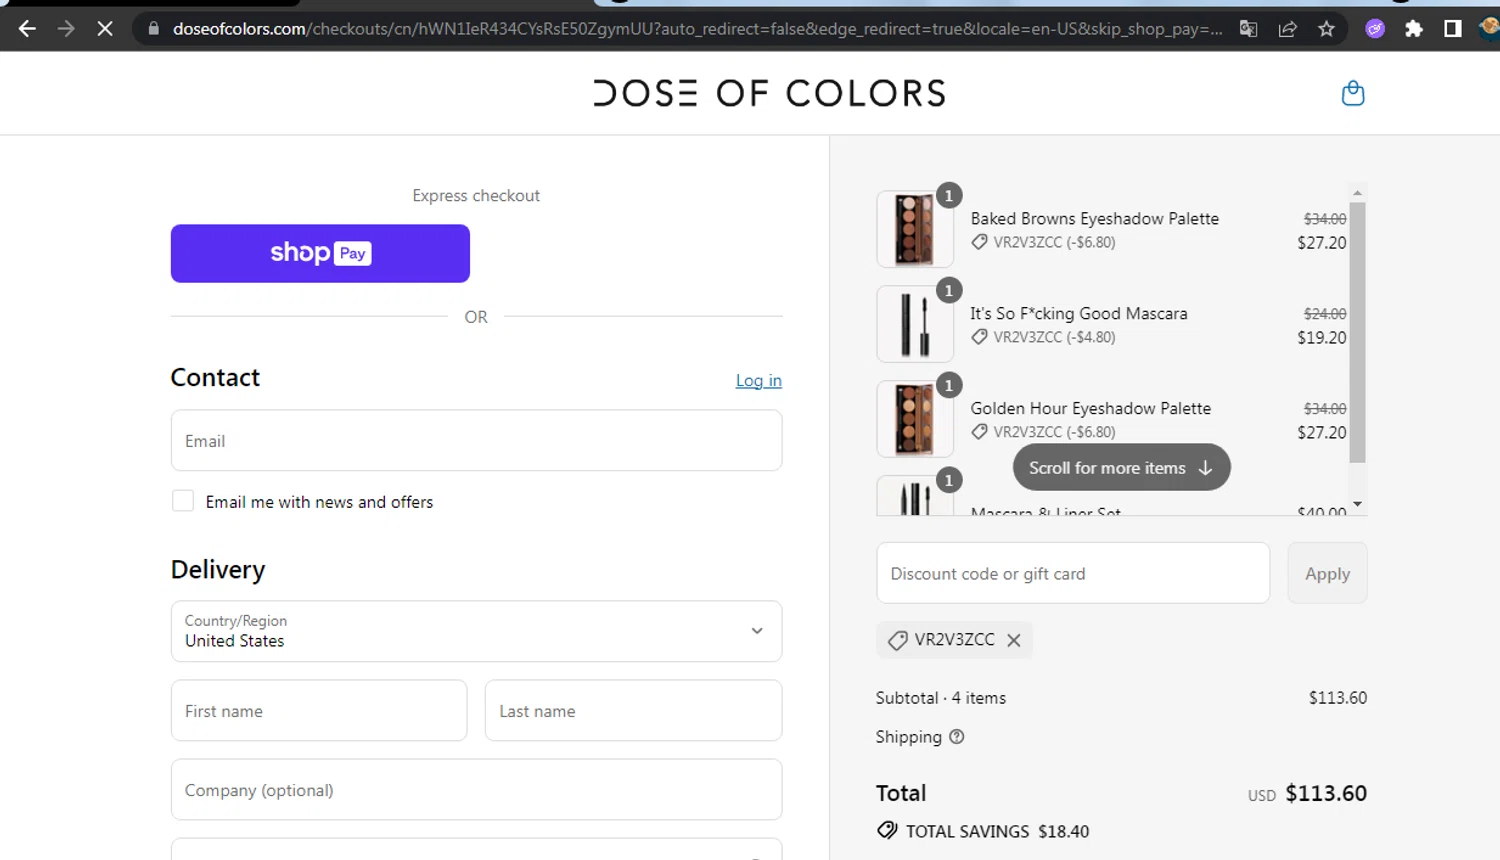Click the First name field
This screenshot has height=860, width=1500.
click(319, 710)
